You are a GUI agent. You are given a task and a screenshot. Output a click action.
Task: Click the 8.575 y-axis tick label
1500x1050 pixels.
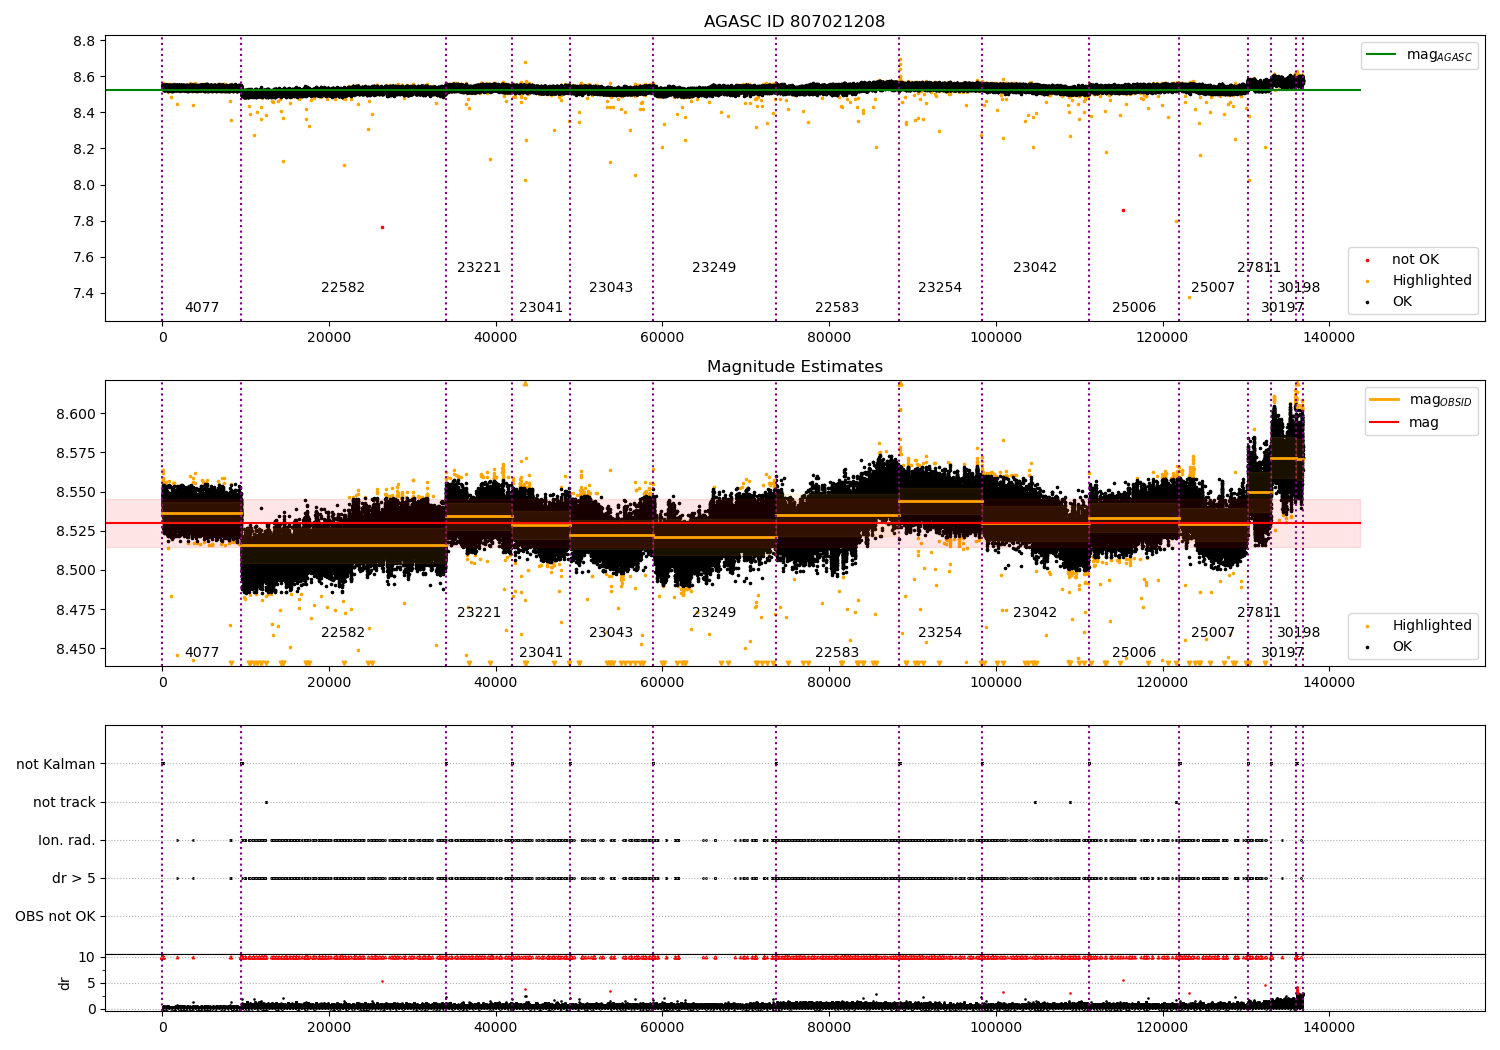click(x=77, y=454)
